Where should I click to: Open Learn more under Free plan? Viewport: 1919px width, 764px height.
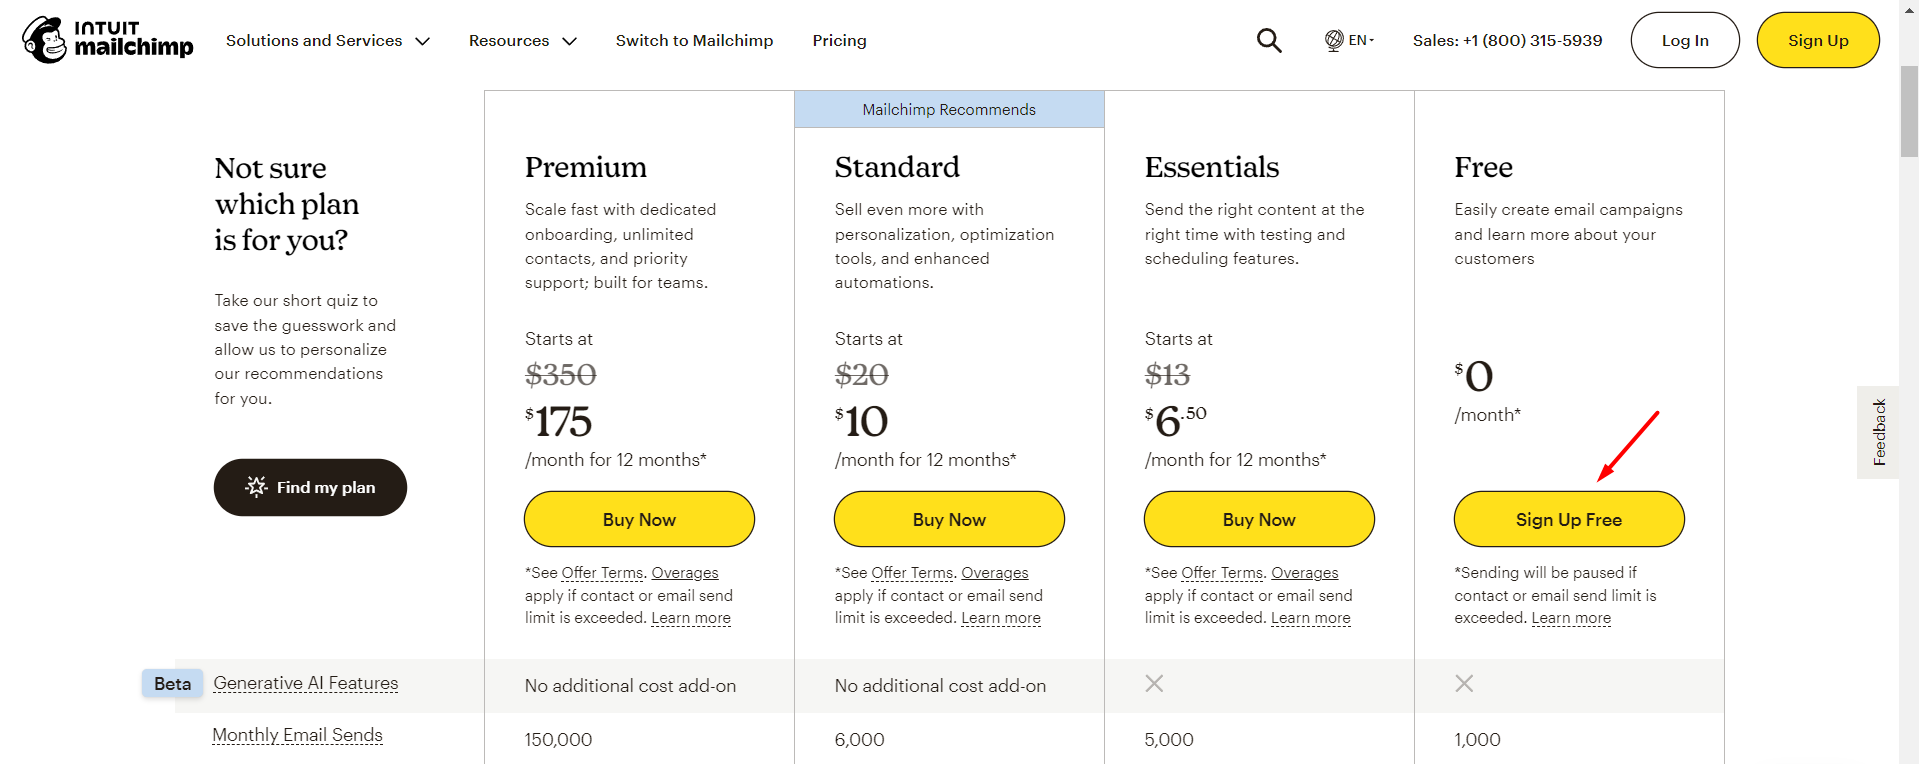click(1571, 618)
